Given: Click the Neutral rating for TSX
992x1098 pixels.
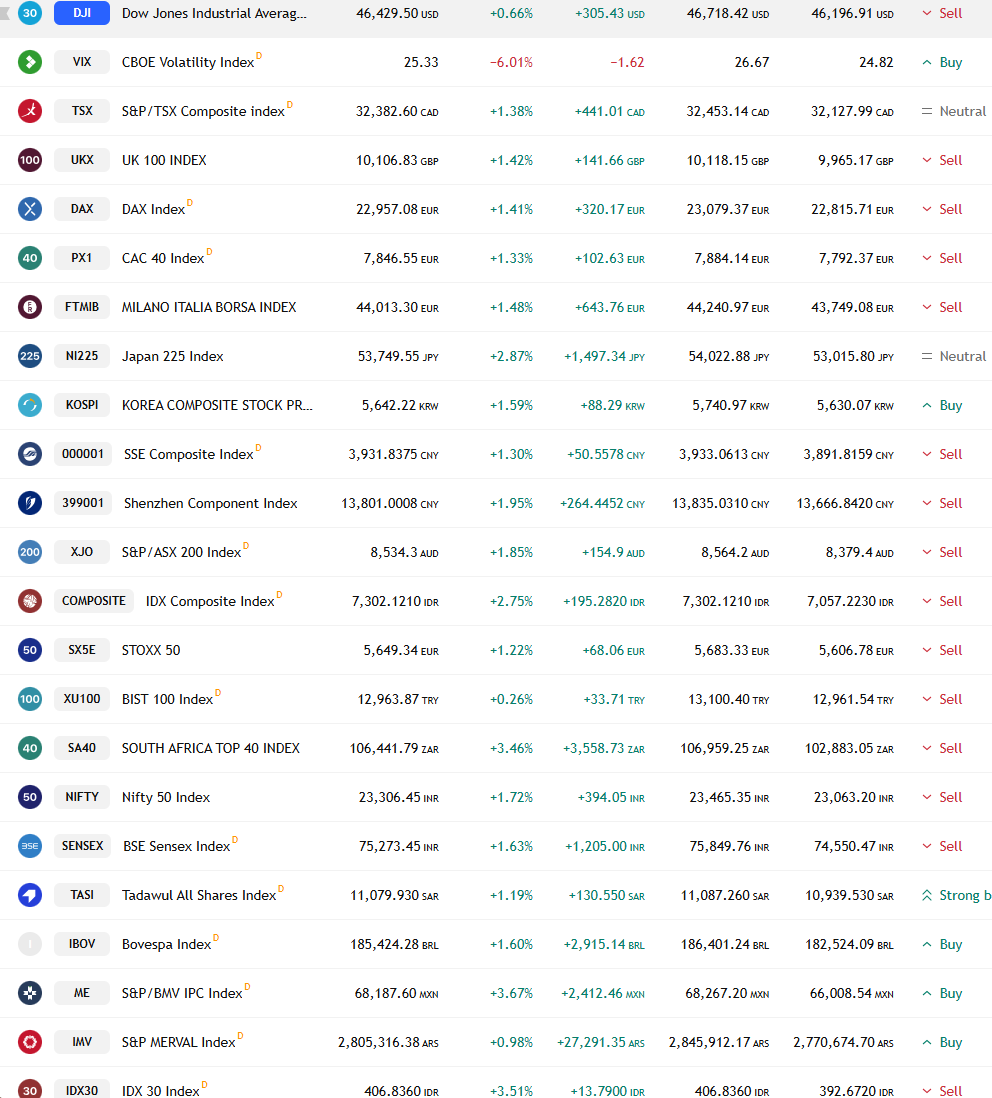Looking at the screenshot, I should [x=953, y=111].
